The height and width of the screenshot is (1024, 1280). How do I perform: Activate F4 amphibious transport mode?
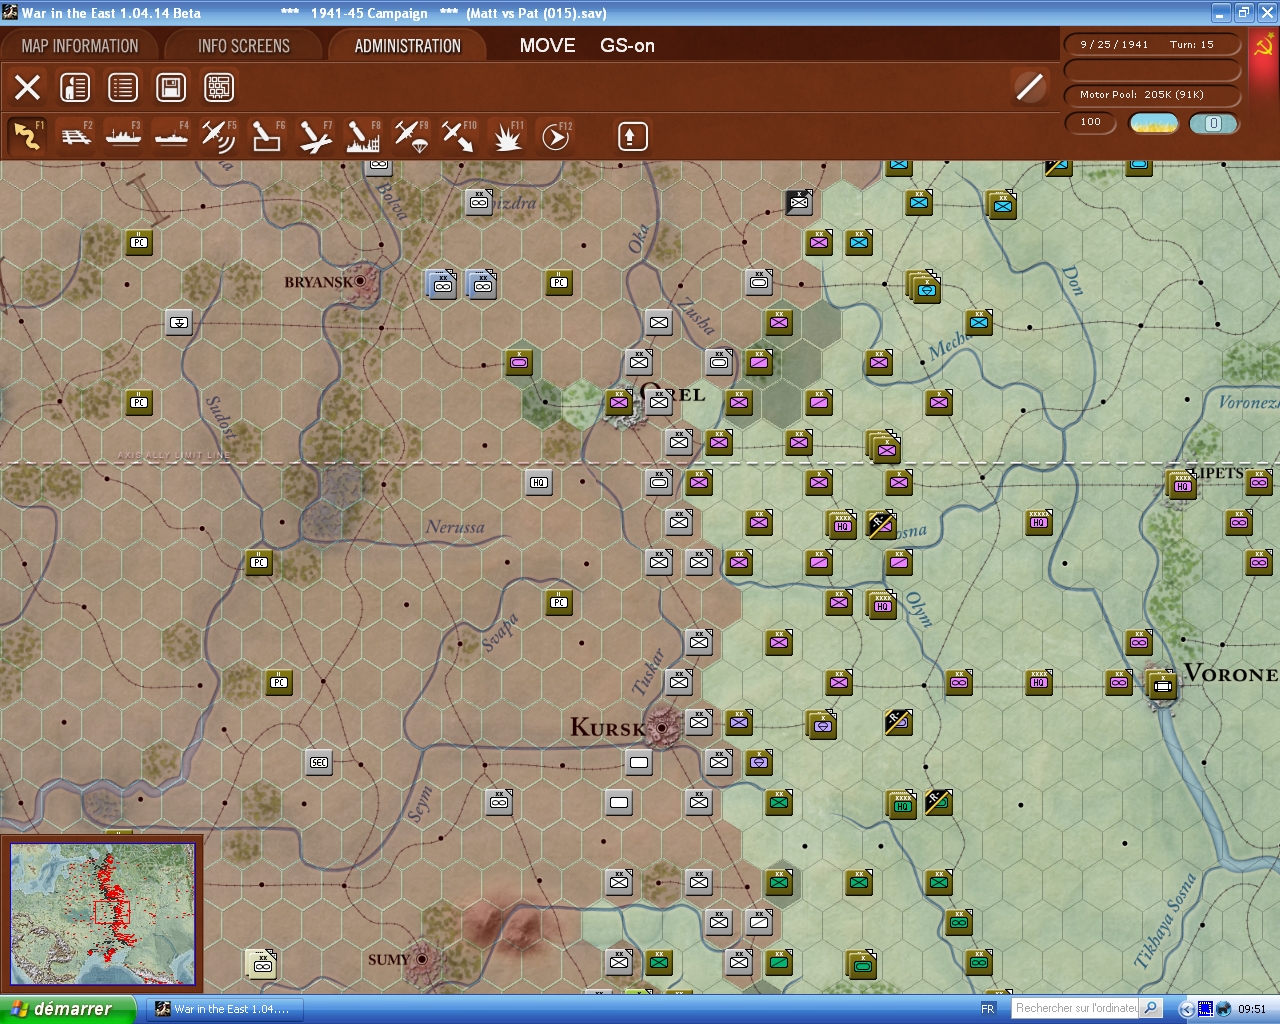point(171,136)
